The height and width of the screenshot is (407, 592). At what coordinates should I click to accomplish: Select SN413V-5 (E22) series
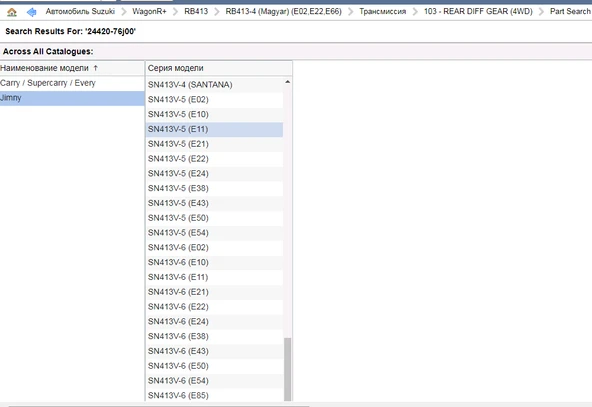coord(214,159)
